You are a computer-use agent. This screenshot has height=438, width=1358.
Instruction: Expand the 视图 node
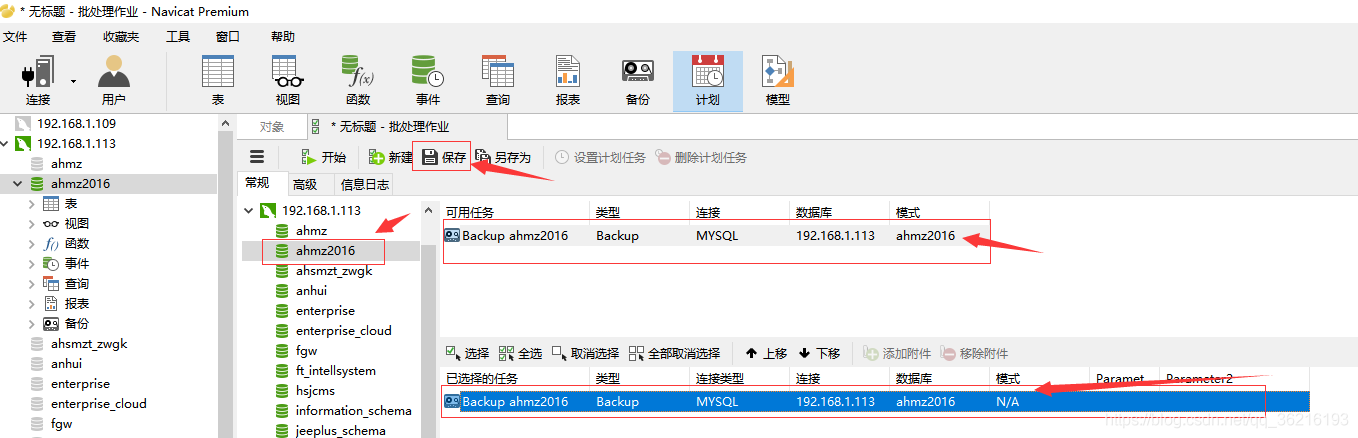(x=32, y=223)
